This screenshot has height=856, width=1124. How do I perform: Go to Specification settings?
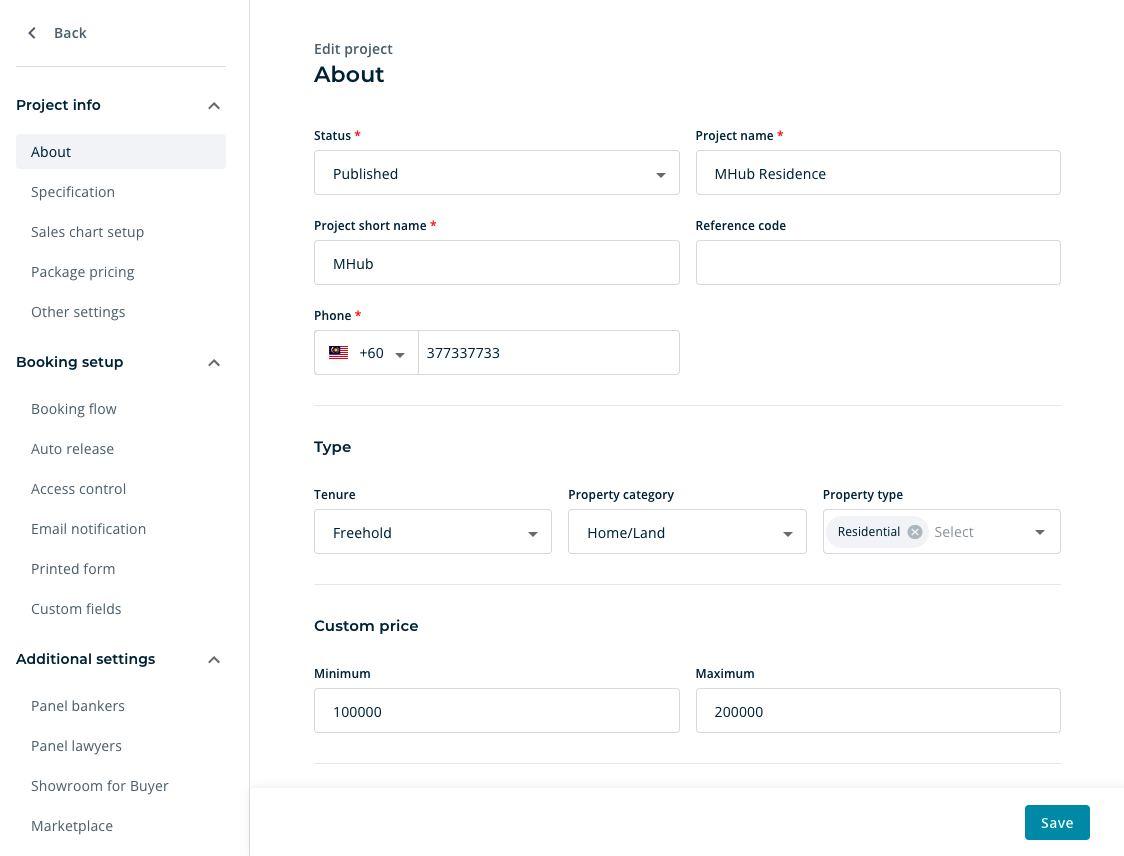pyautogui.click(x=72, y=191)
